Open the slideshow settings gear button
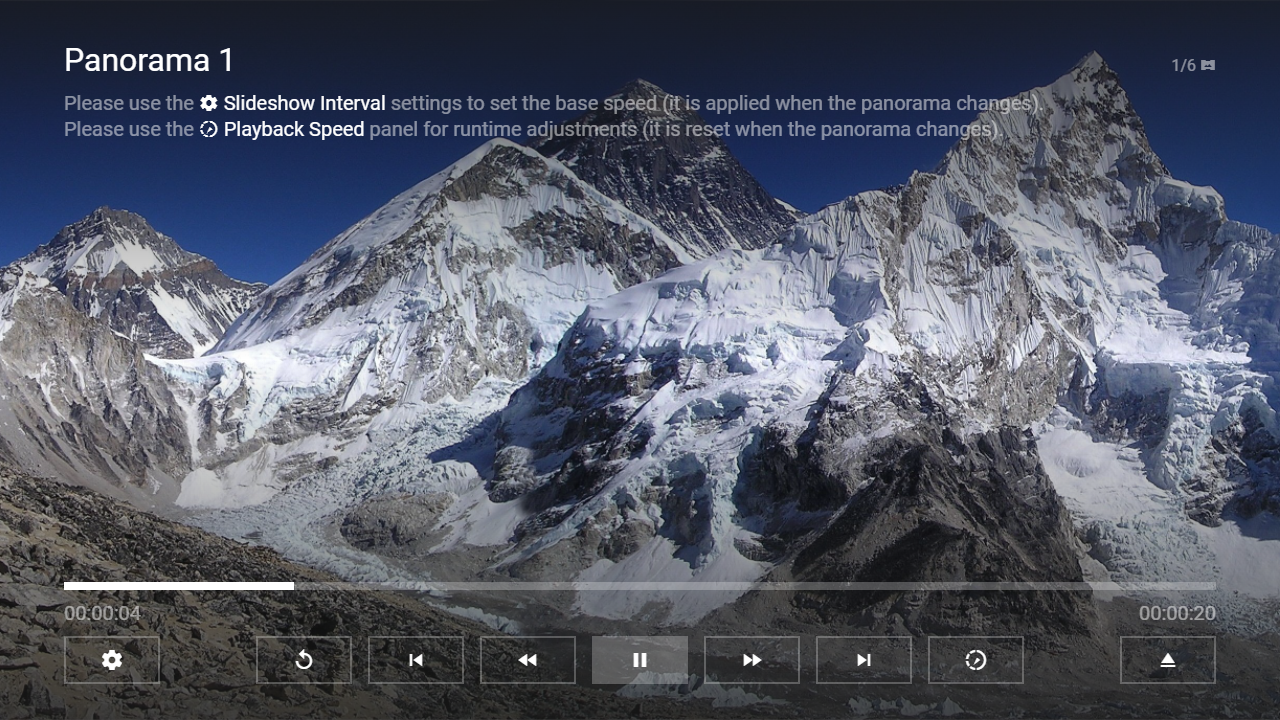1280x720 pixels. tap(112, 660)
